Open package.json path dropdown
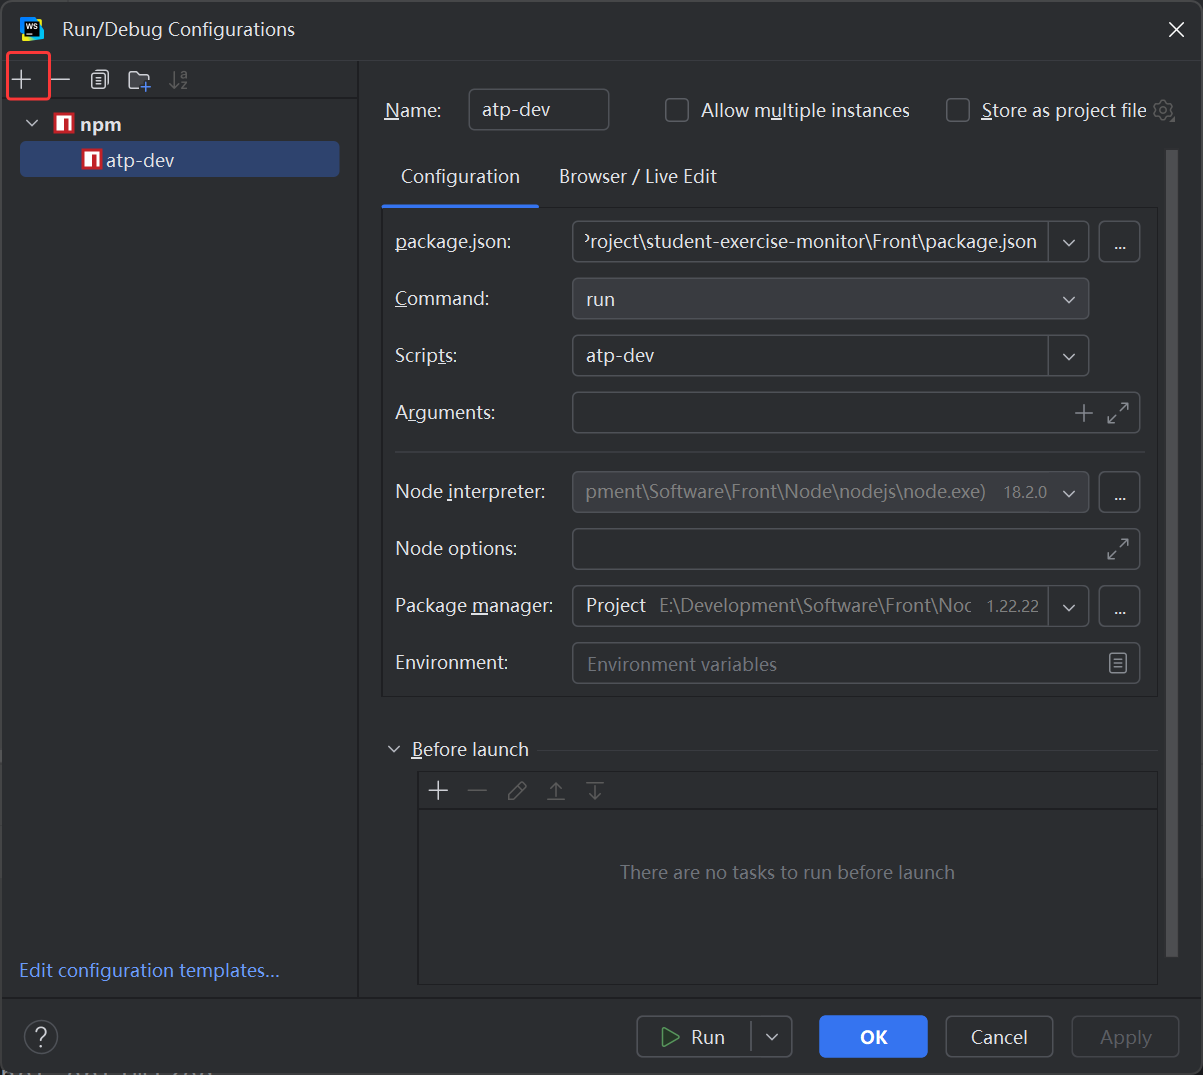1203x1075 pixels. [1068, 242]
